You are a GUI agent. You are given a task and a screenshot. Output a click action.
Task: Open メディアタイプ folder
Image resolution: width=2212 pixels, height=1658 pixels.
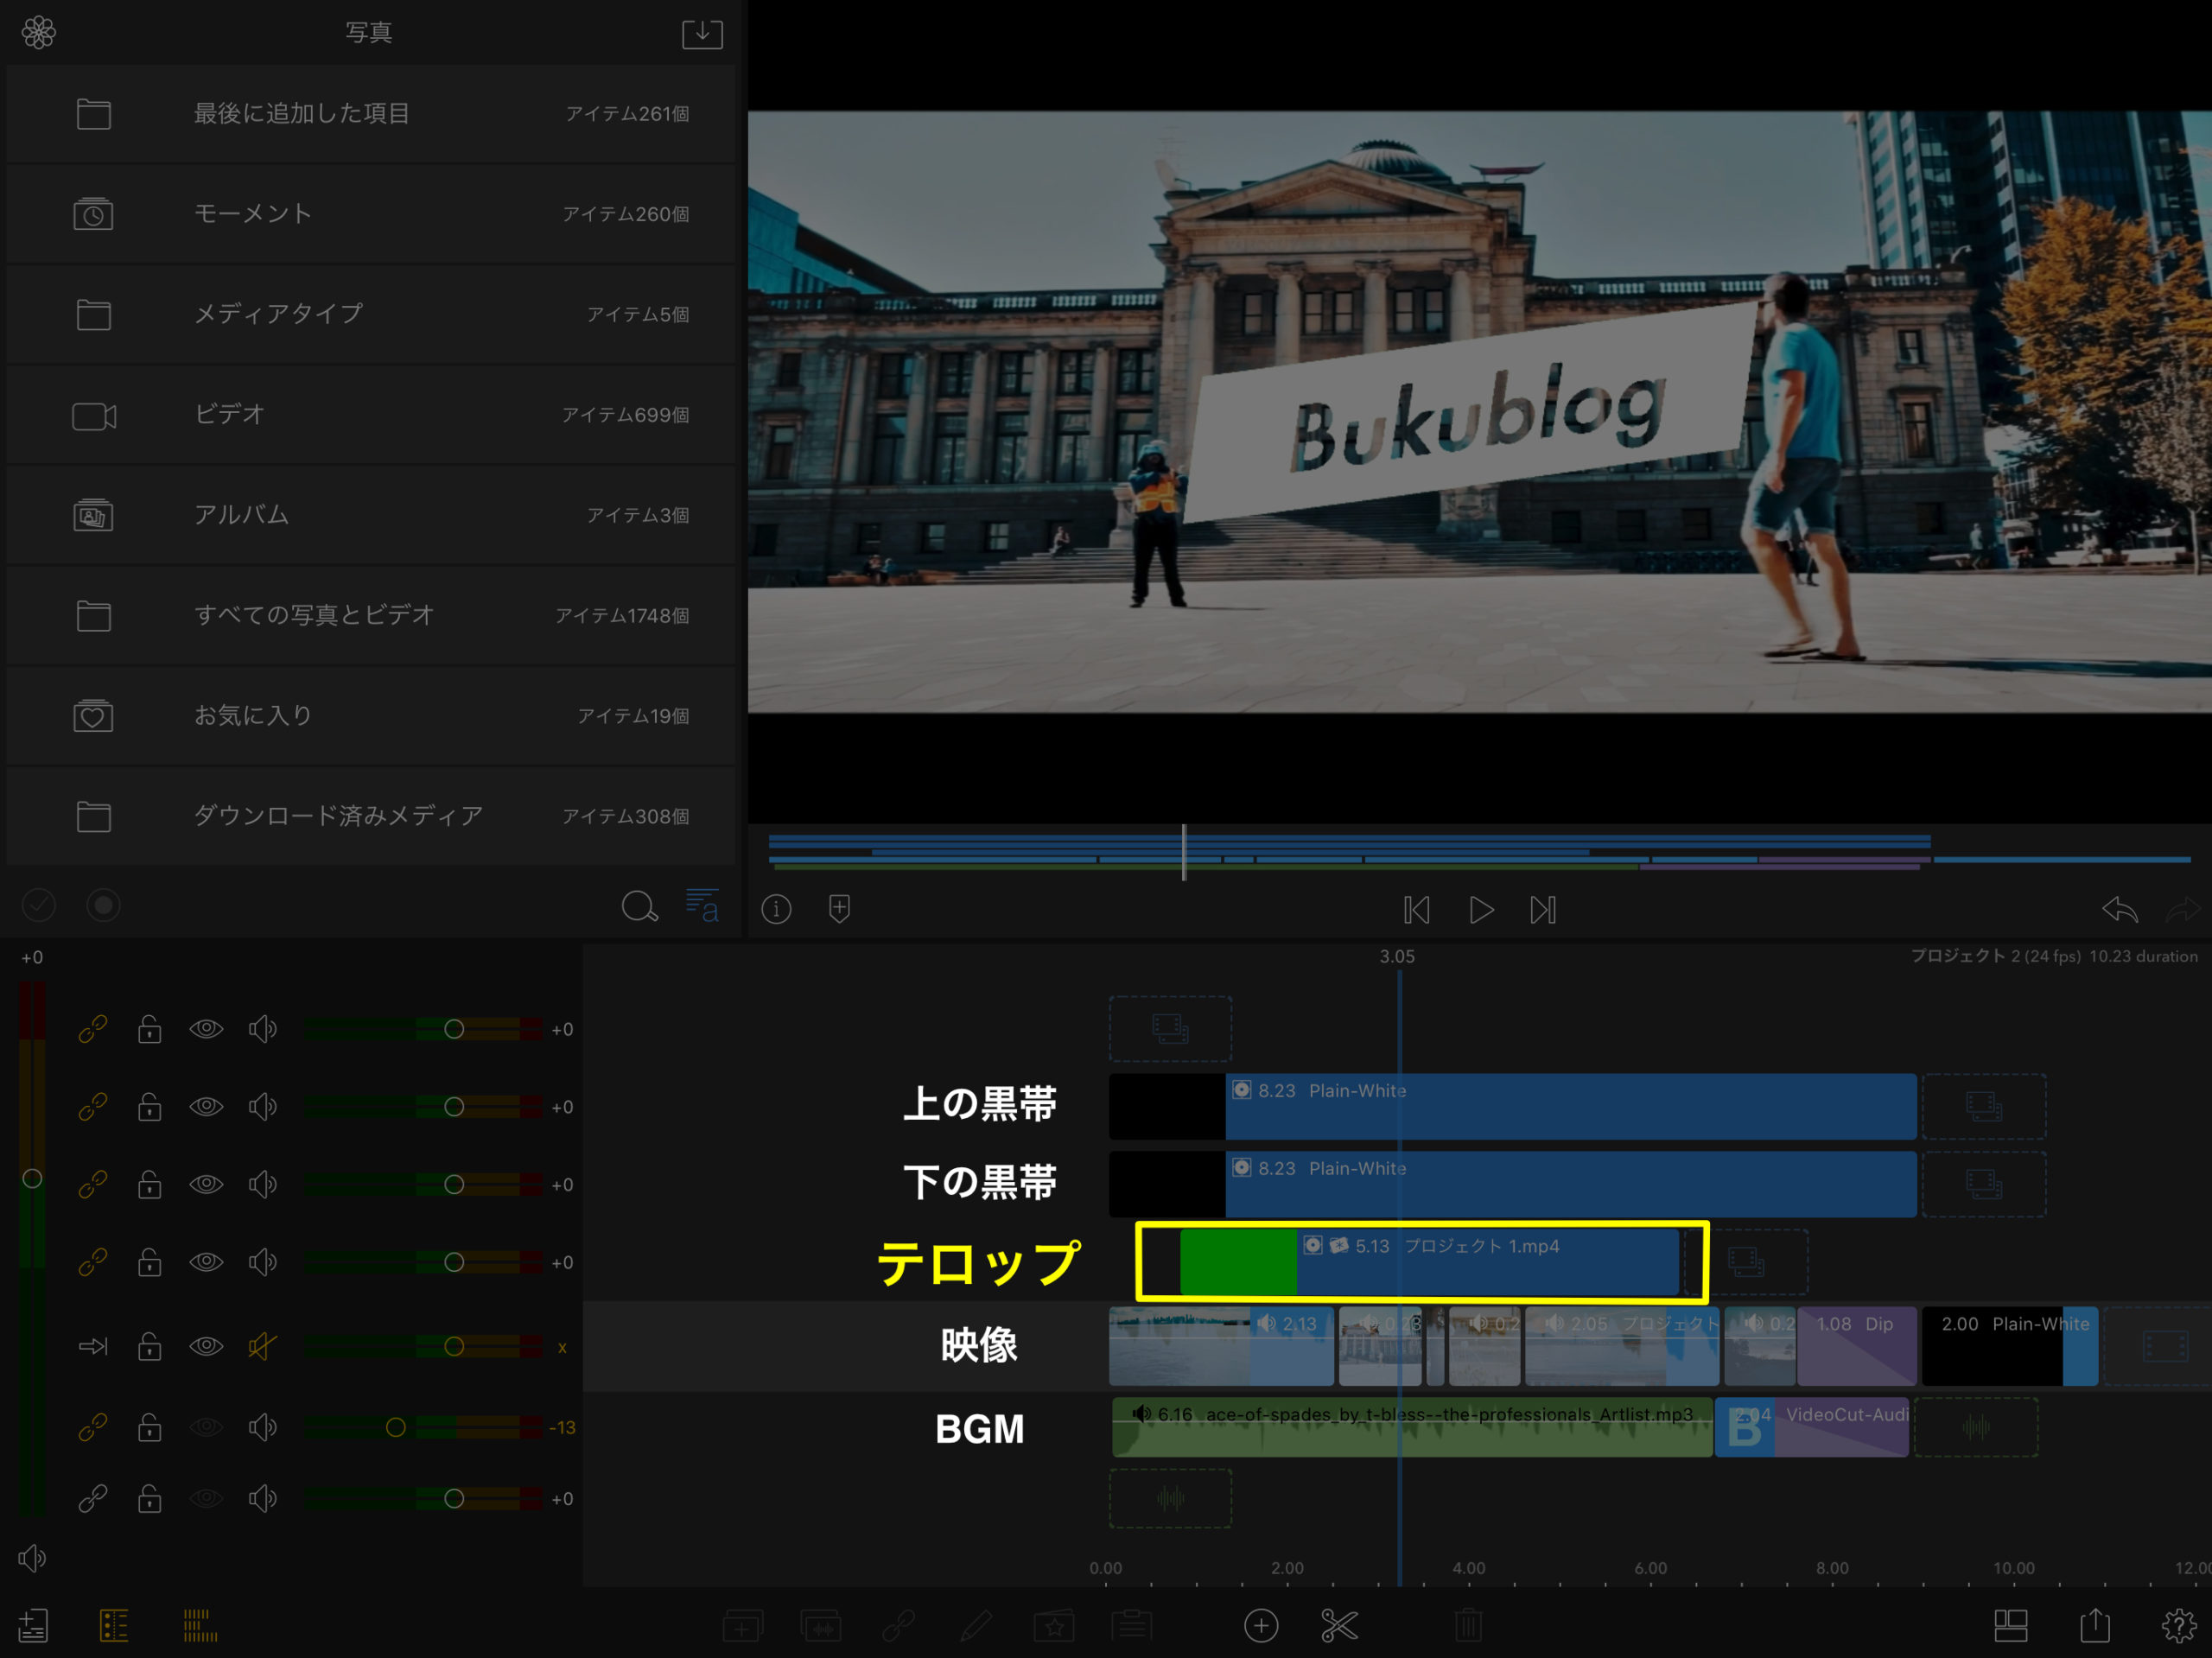pyautogui.click(x=371, y=315)
